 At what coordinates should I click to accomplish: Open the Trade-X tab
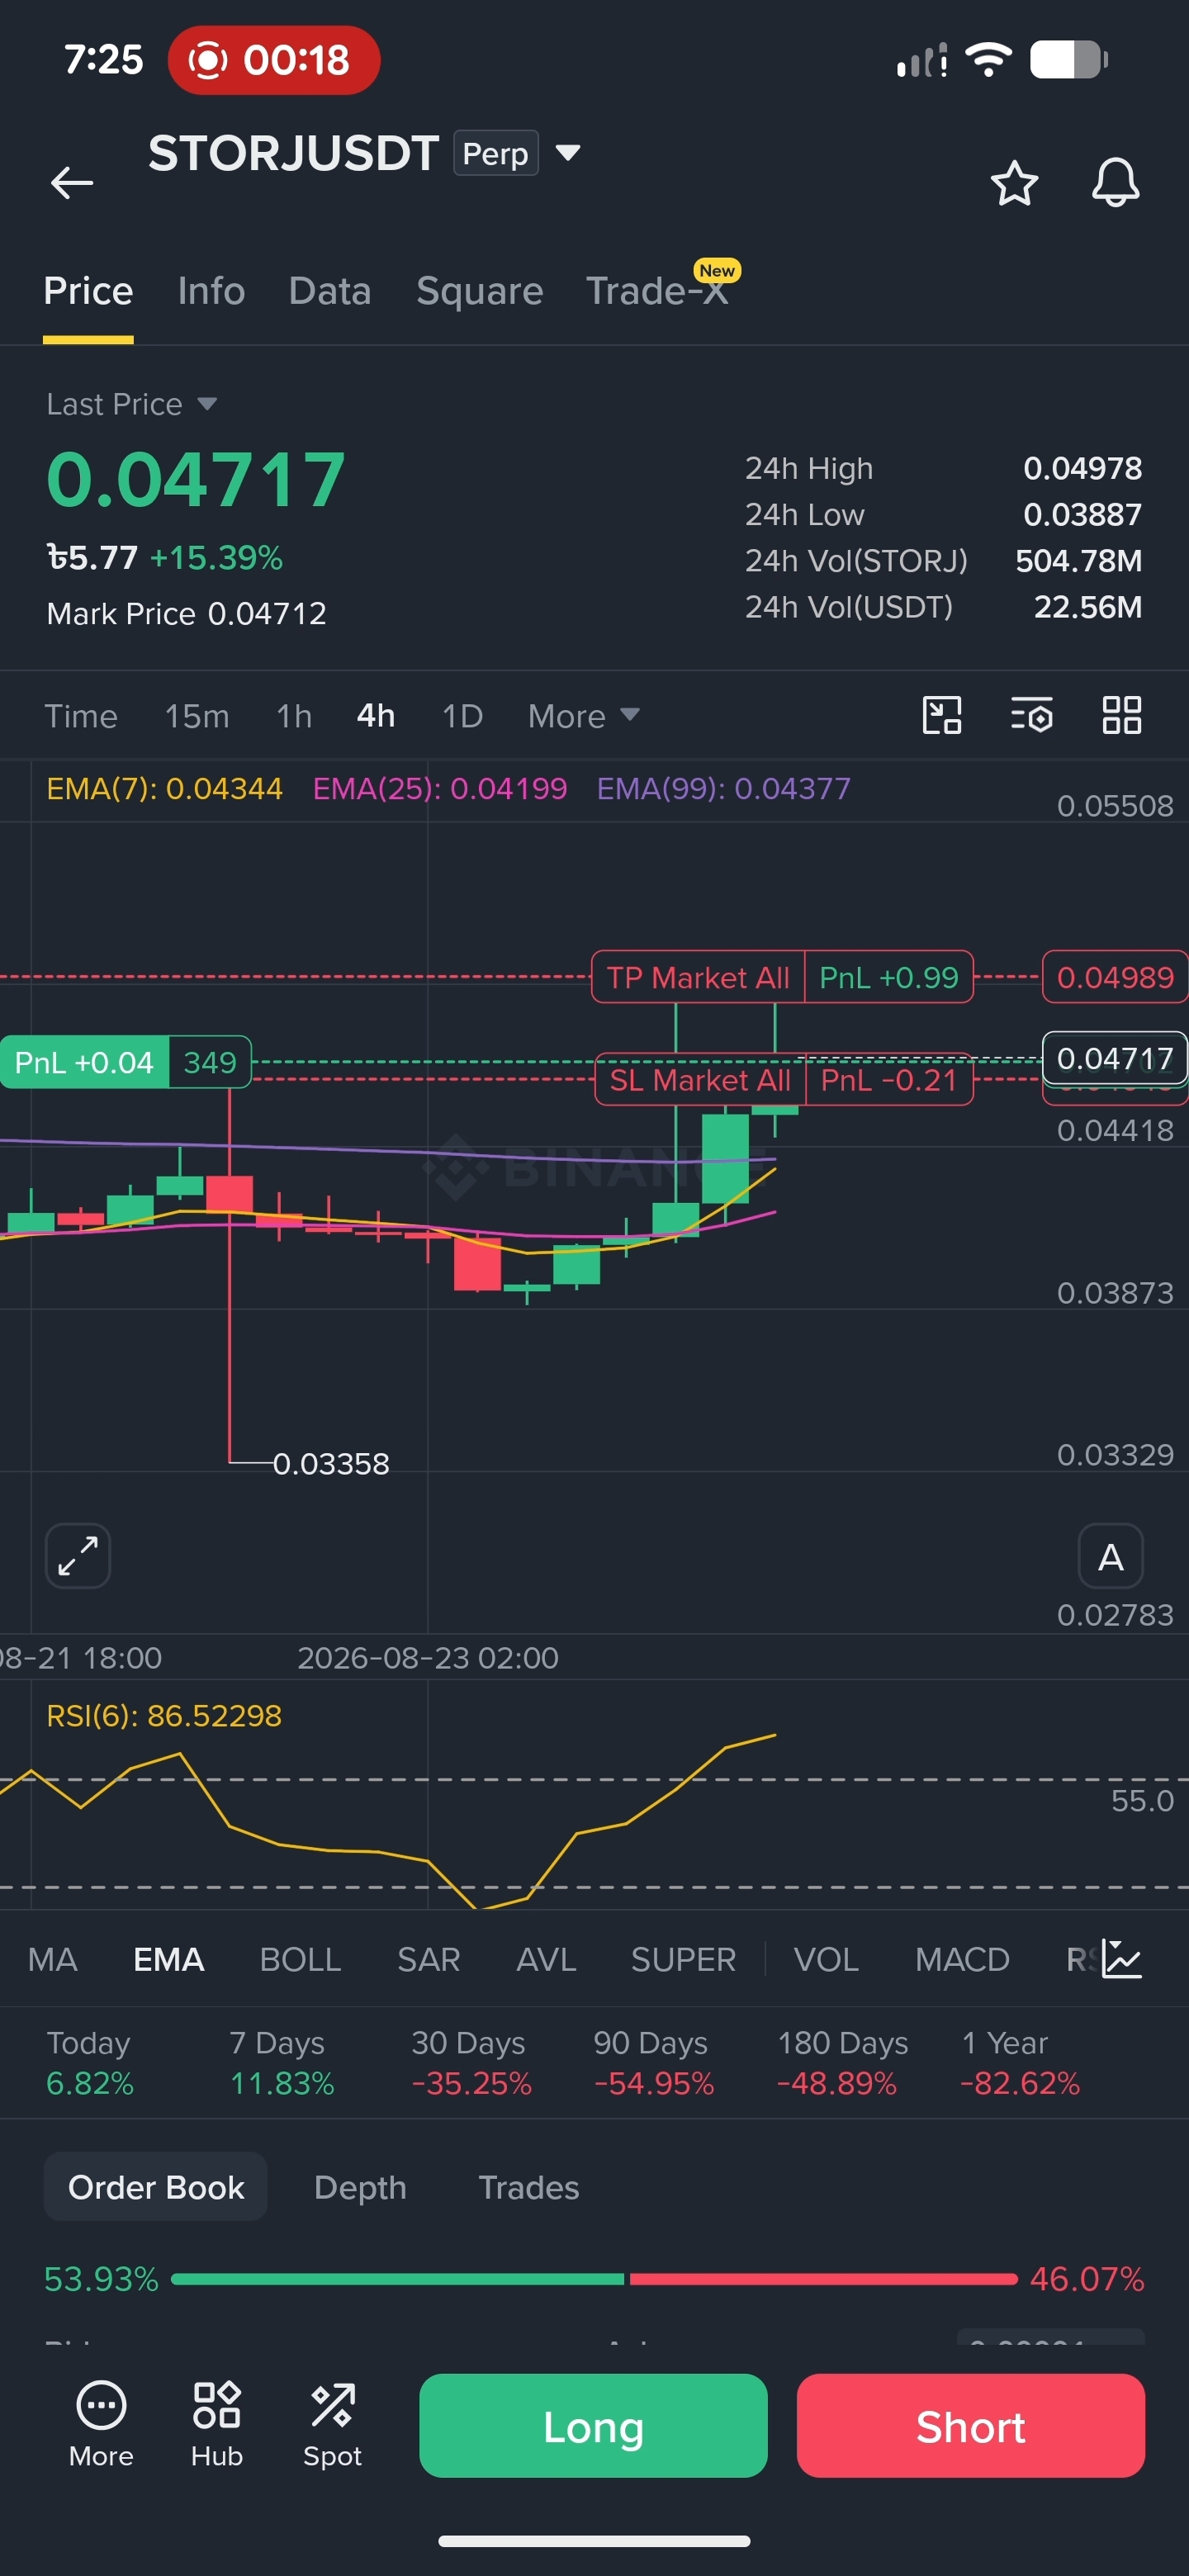tap(657, 291)
